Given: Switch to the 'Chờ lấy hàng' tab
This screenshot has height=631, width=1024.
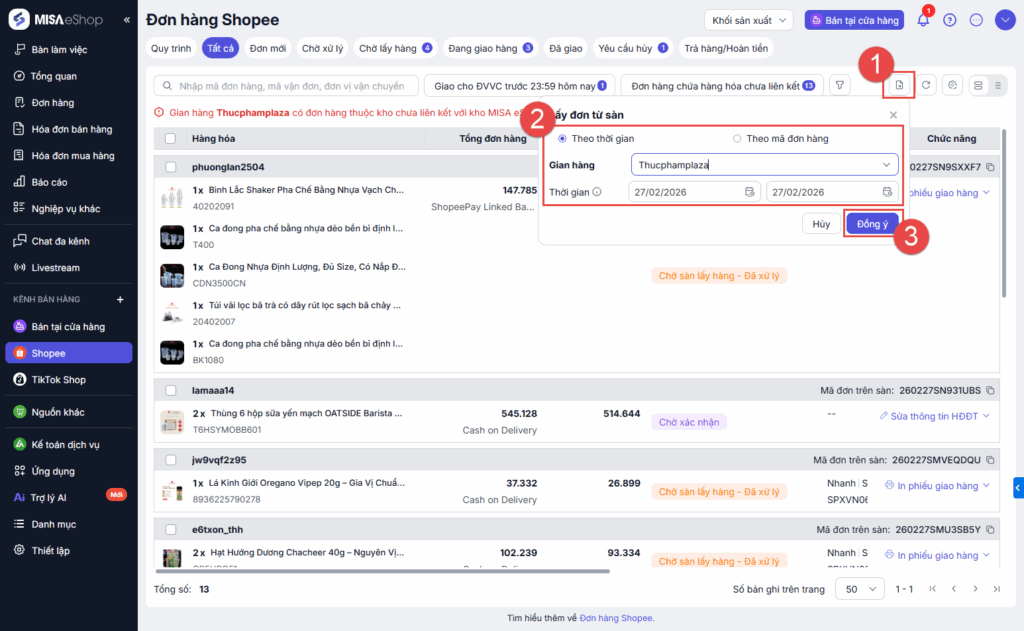Looking at the screenshot, I should point(395,48).
